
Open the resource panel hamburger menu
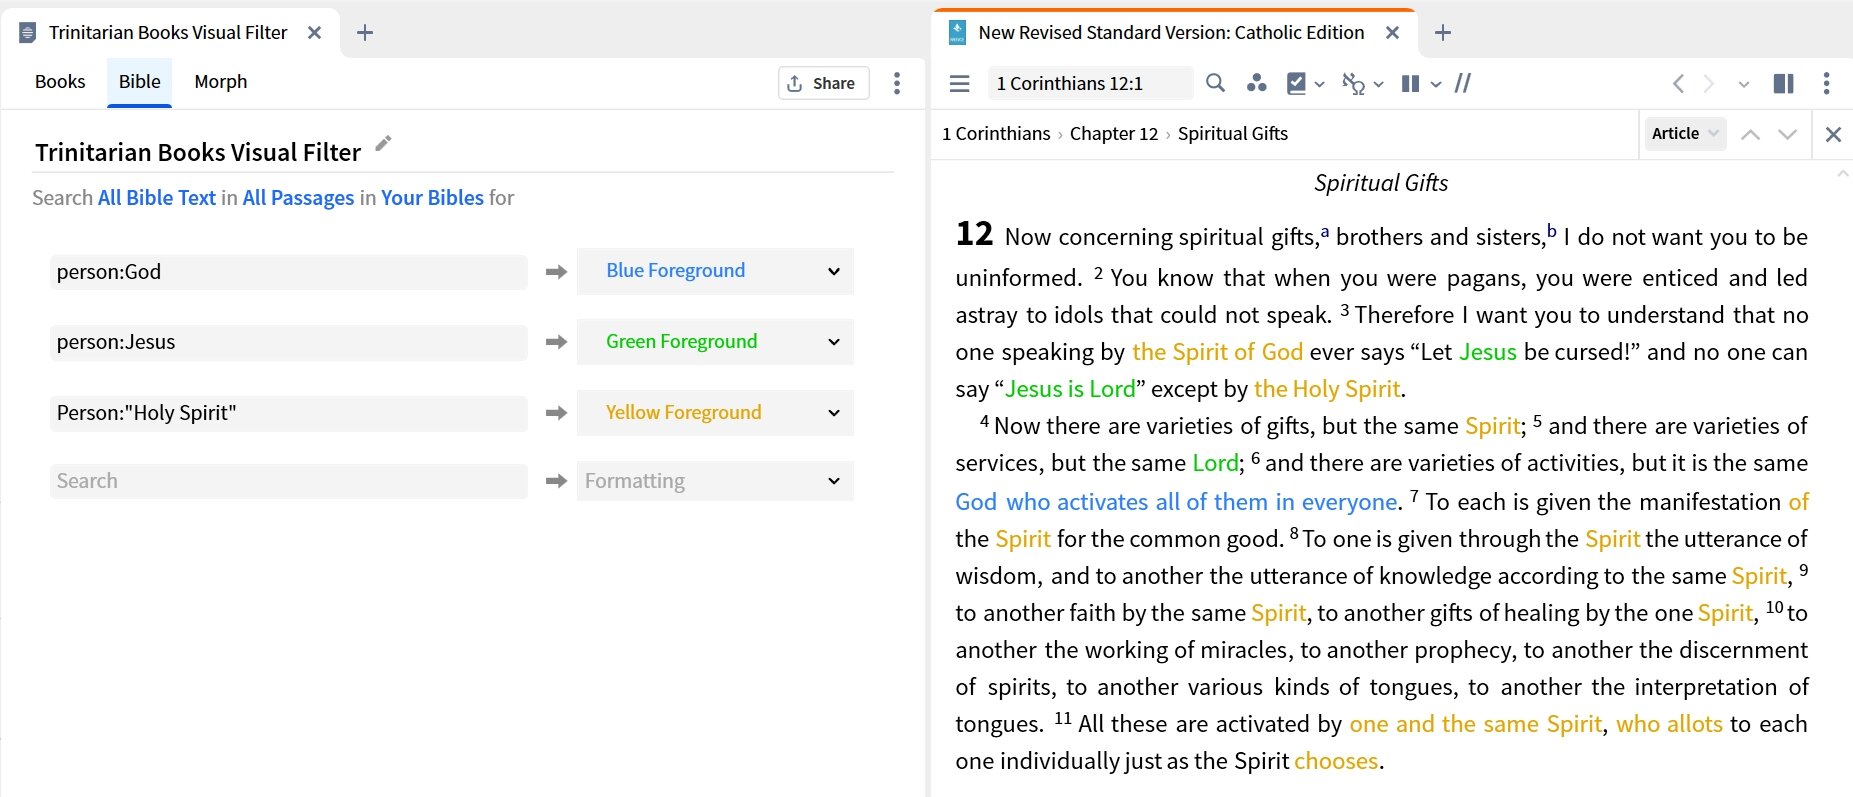[x=959, y=83]
